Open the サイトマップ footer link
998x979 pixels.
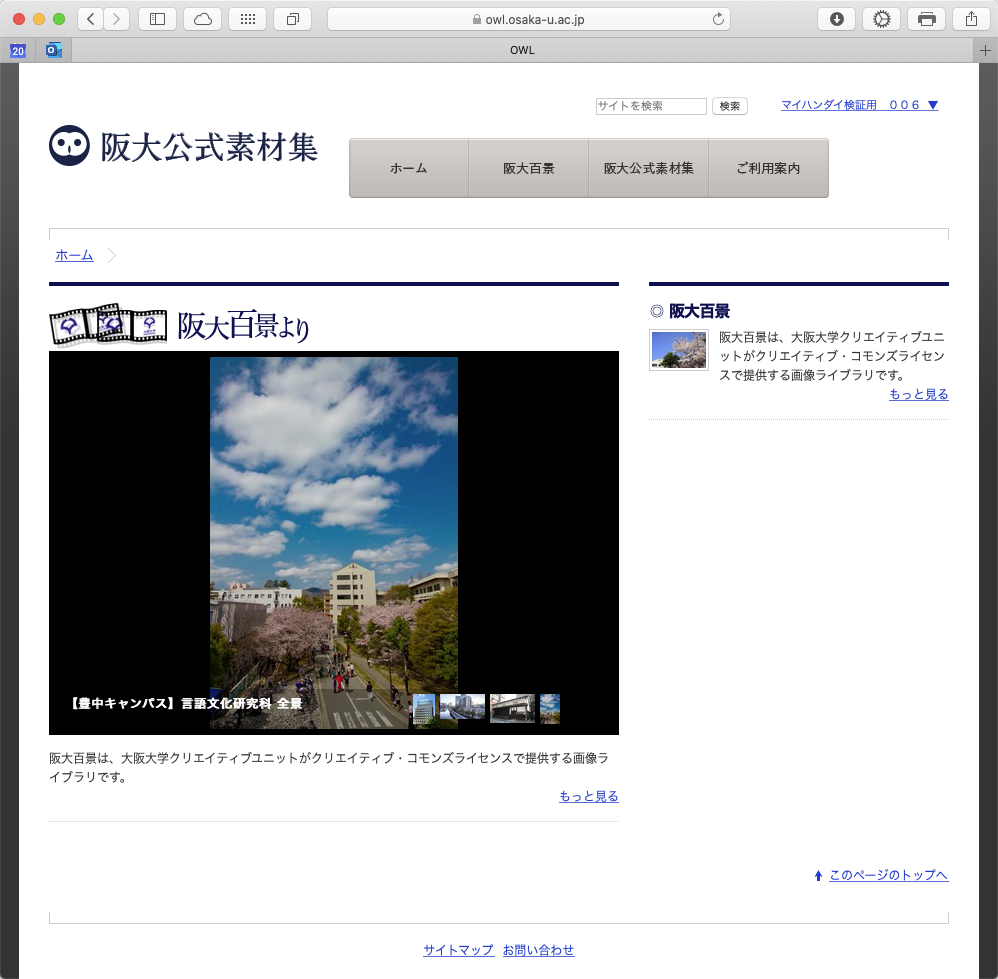(x=458, y=950)
